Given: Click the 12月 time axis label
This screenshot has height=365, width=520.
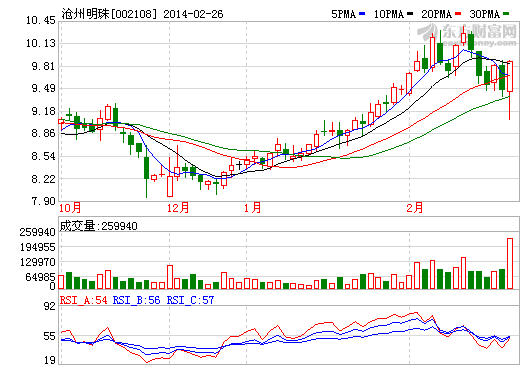Looking at the screenshot, I should coord(178,208).
